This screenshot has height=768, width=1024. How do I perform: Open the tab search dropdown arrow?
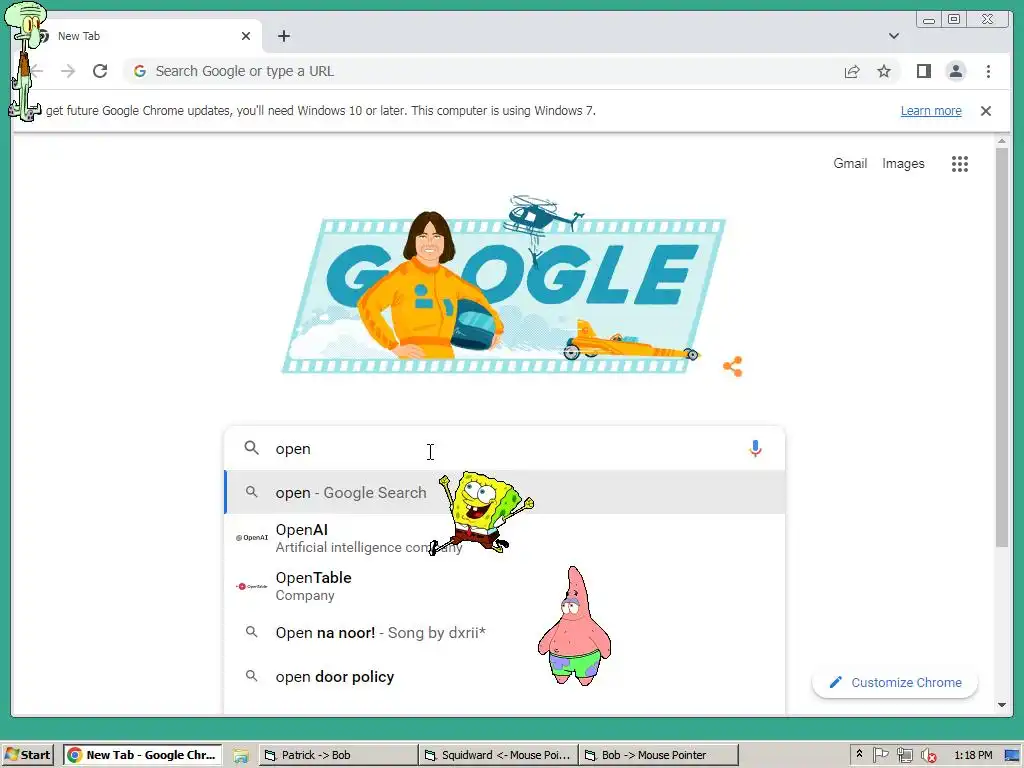click(893, 36)
